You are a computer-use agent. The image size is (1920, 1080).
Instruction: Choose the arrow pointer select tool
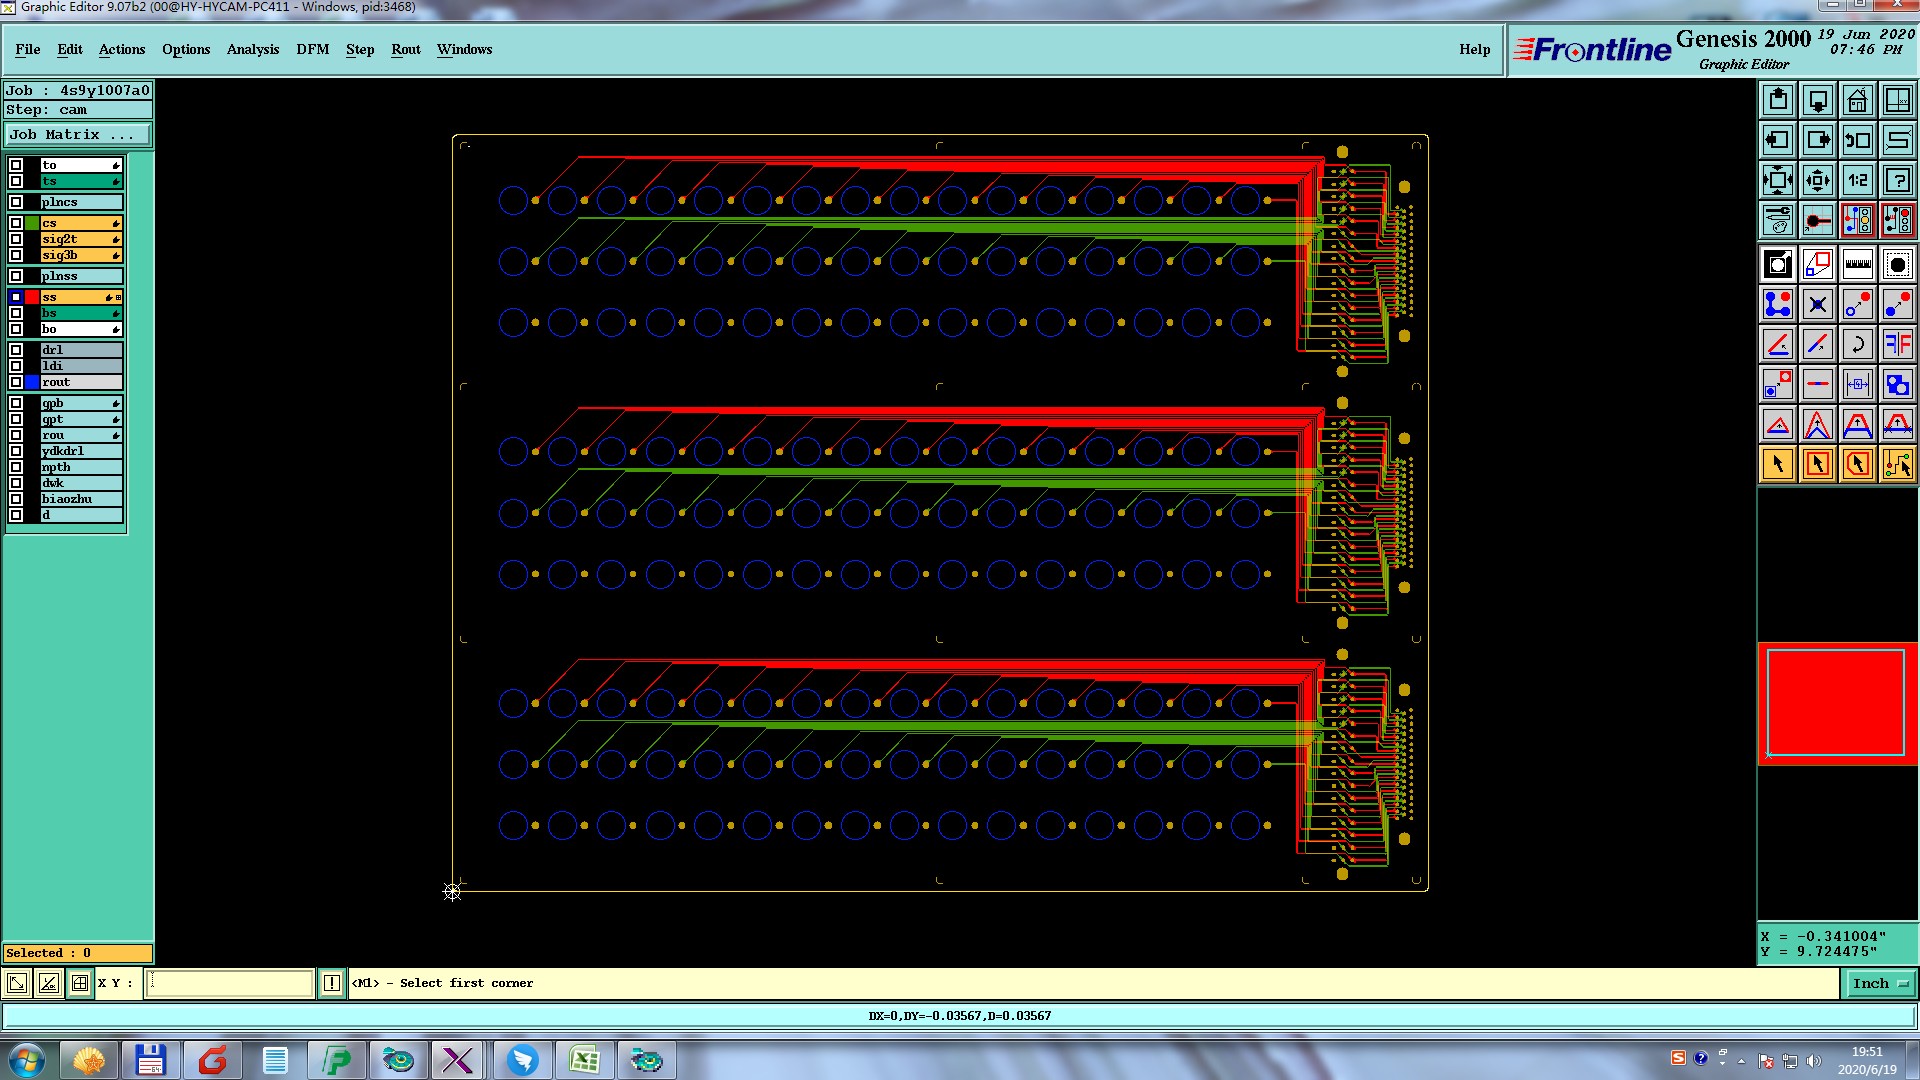pyautogui.click(x=1777, y=464)
